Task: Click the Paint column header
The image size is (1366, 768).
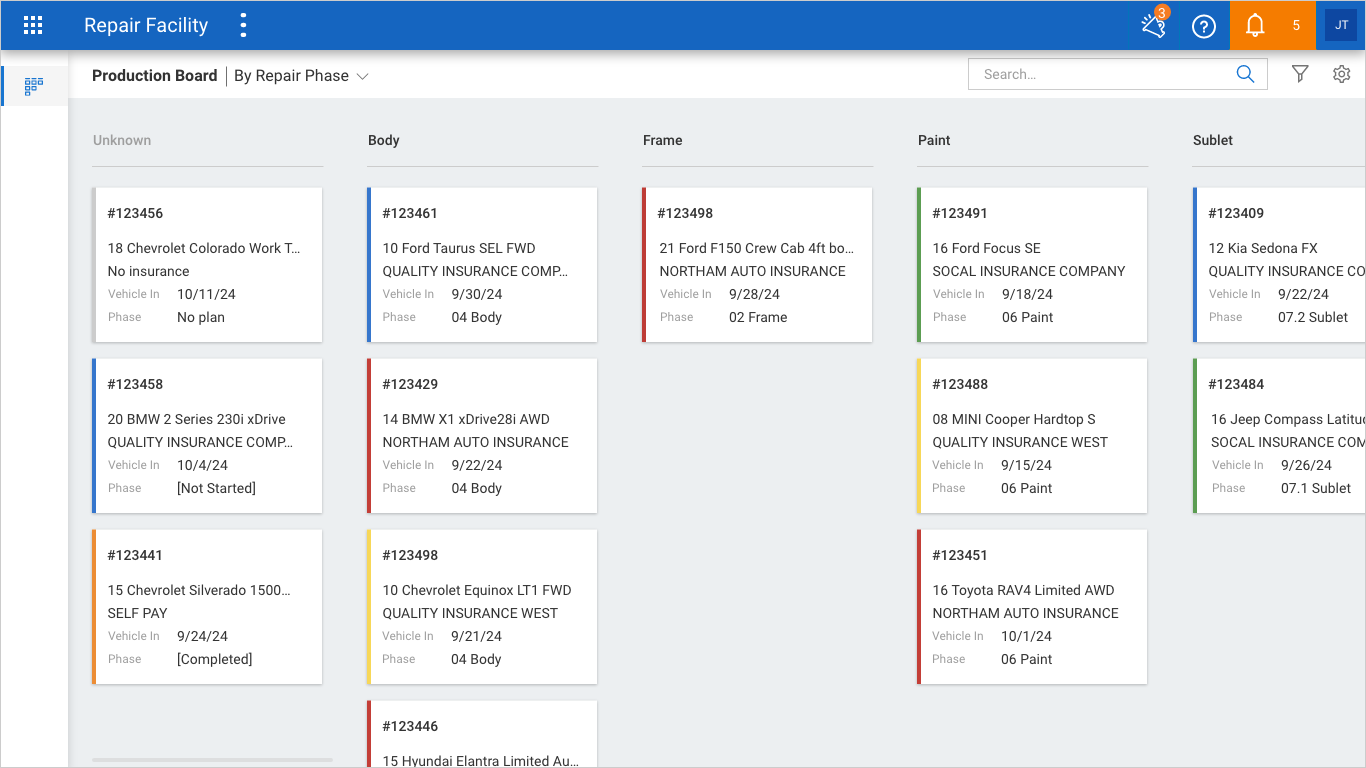Action: (x=934, y=140)
